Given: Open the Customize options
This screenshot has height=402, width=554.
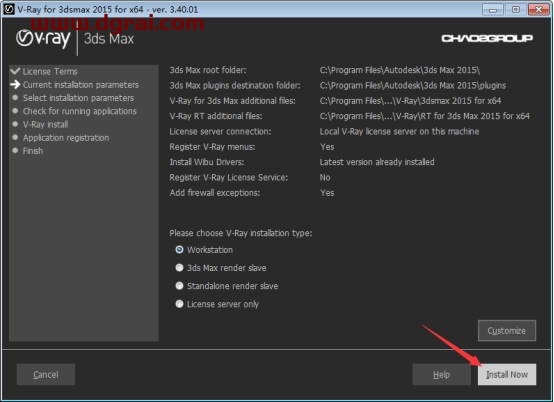Looking at the screenshot, I should (x=507, y=331).
